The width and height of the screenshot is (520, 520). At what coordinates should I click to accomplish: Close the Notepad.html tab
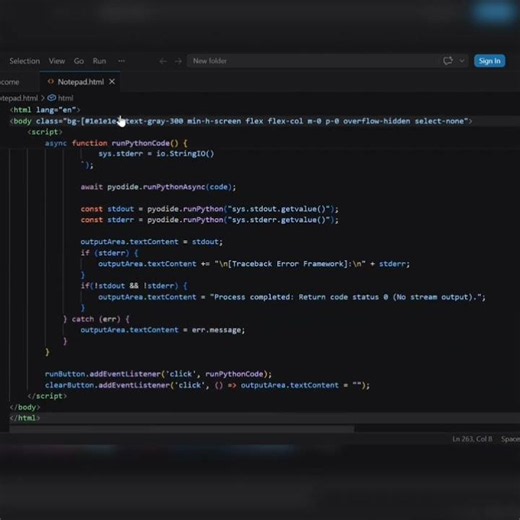coord(112,82)
